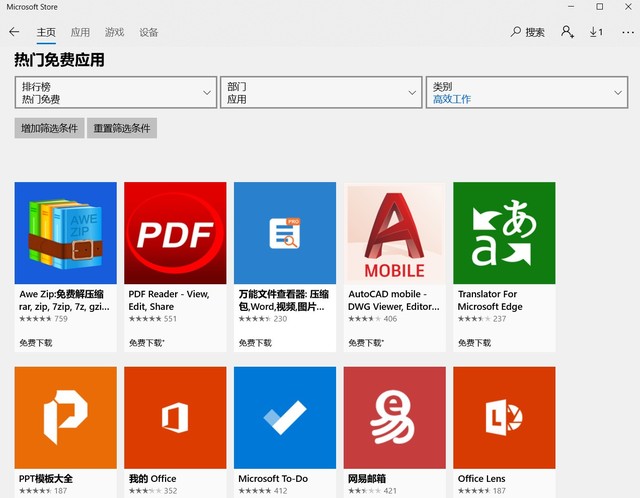
Task: Click the PPT模板大全 title text
Action: (46, 478)
